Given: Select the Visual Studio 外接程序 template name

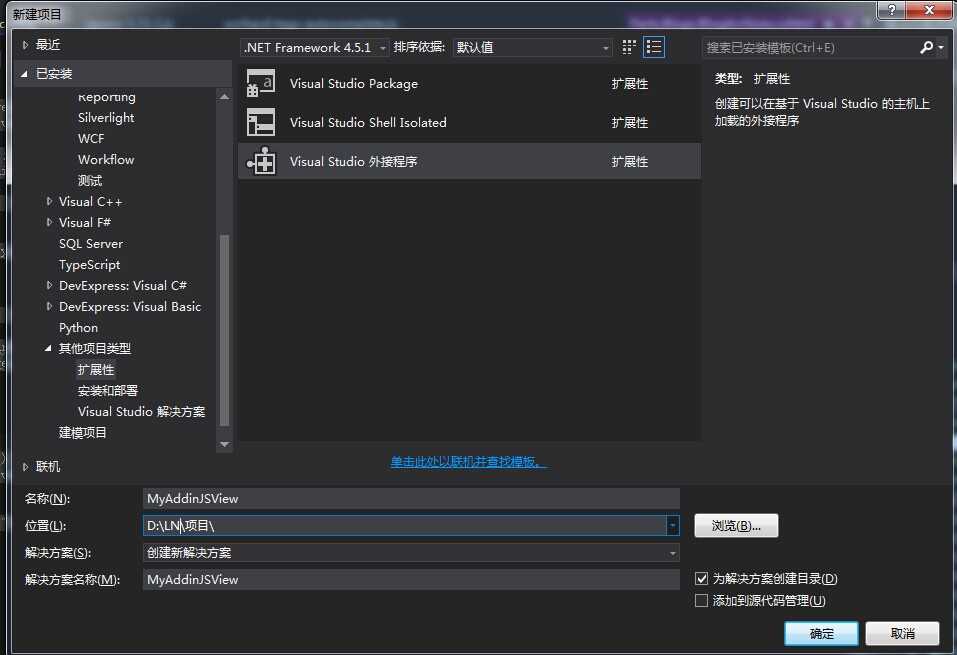Looking at the screenshot, I should tap(353, 162).
